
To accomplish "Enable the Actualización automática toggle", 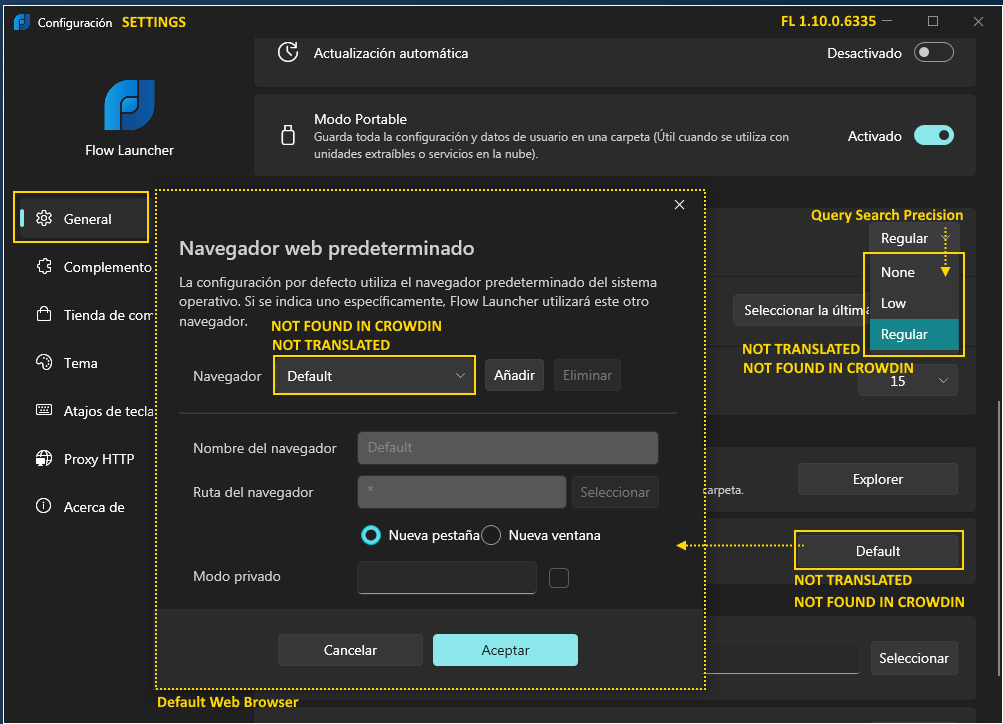I will pyautogui.click(x=933, y=51).
